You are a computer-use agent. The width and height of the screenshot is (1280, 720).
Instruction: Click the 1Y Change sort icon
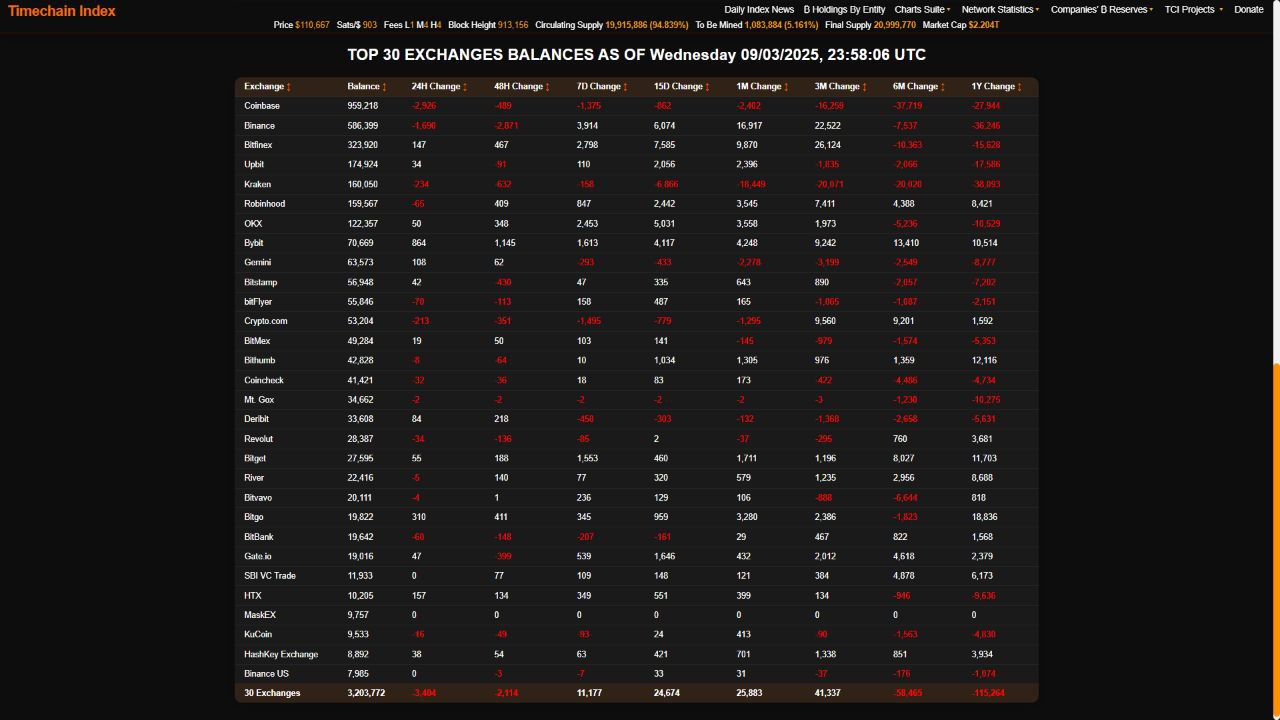(x=1019, y=87)
